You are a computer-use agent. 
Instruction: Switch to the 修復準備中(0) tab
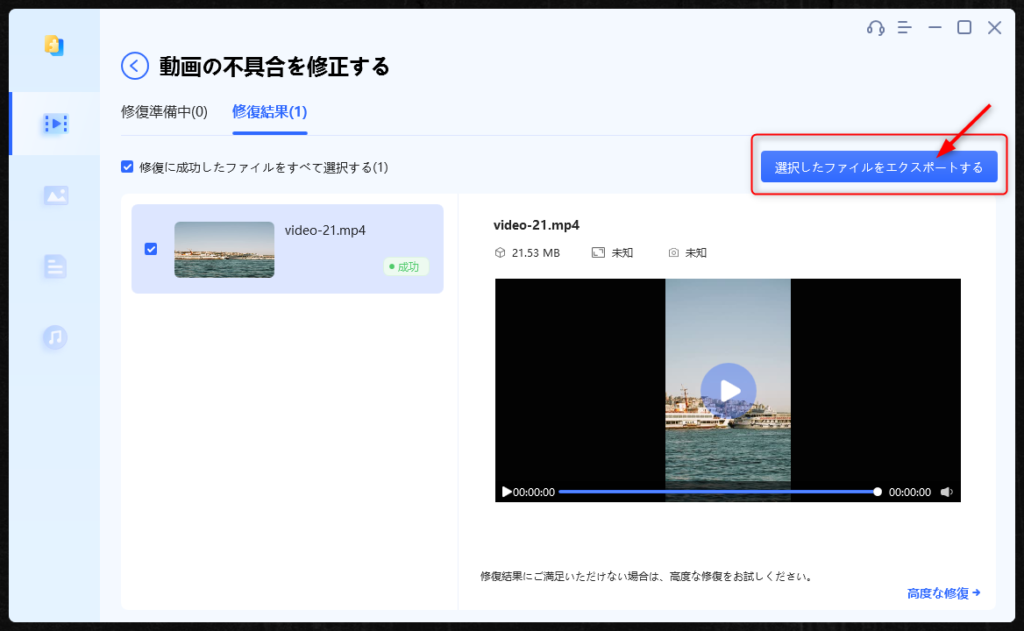click(166, 113)
